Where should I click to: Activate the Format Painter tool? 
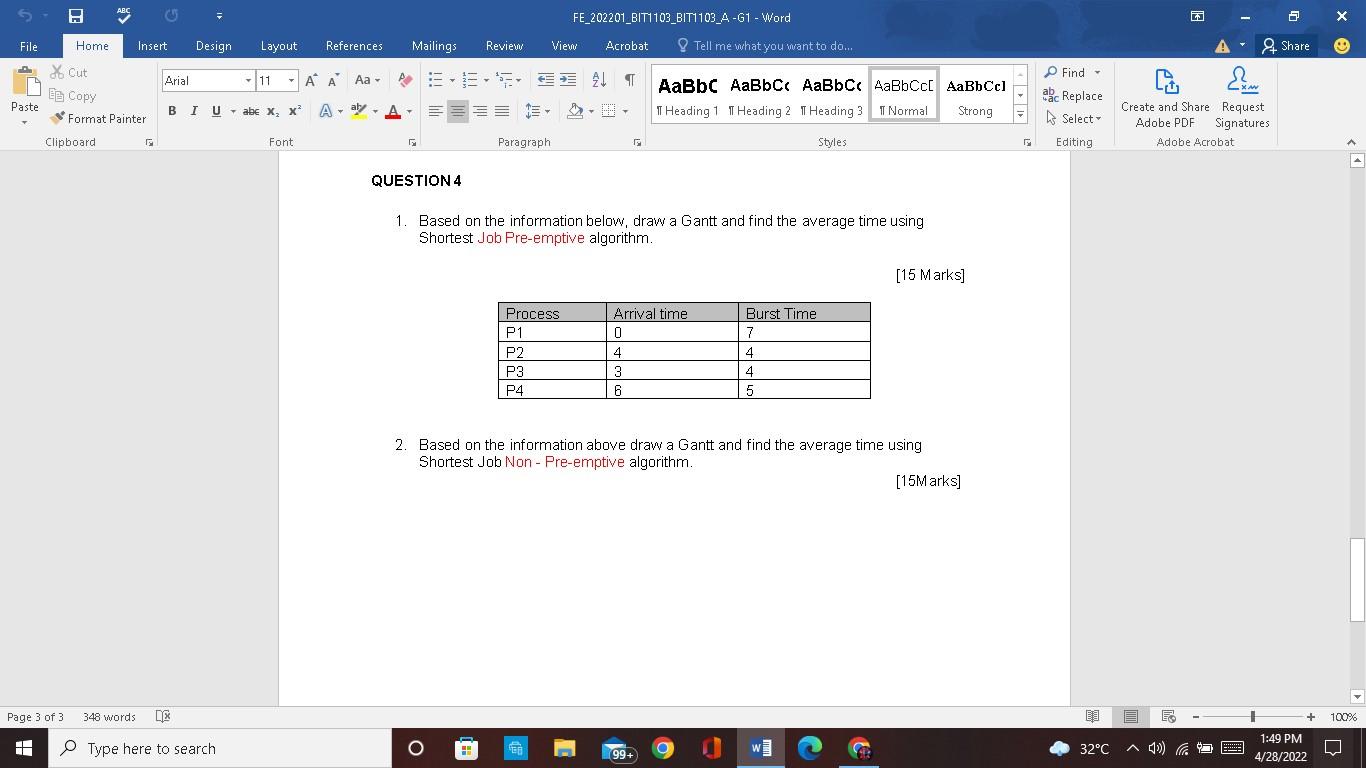pyautogui.click(x=97, y=118)
